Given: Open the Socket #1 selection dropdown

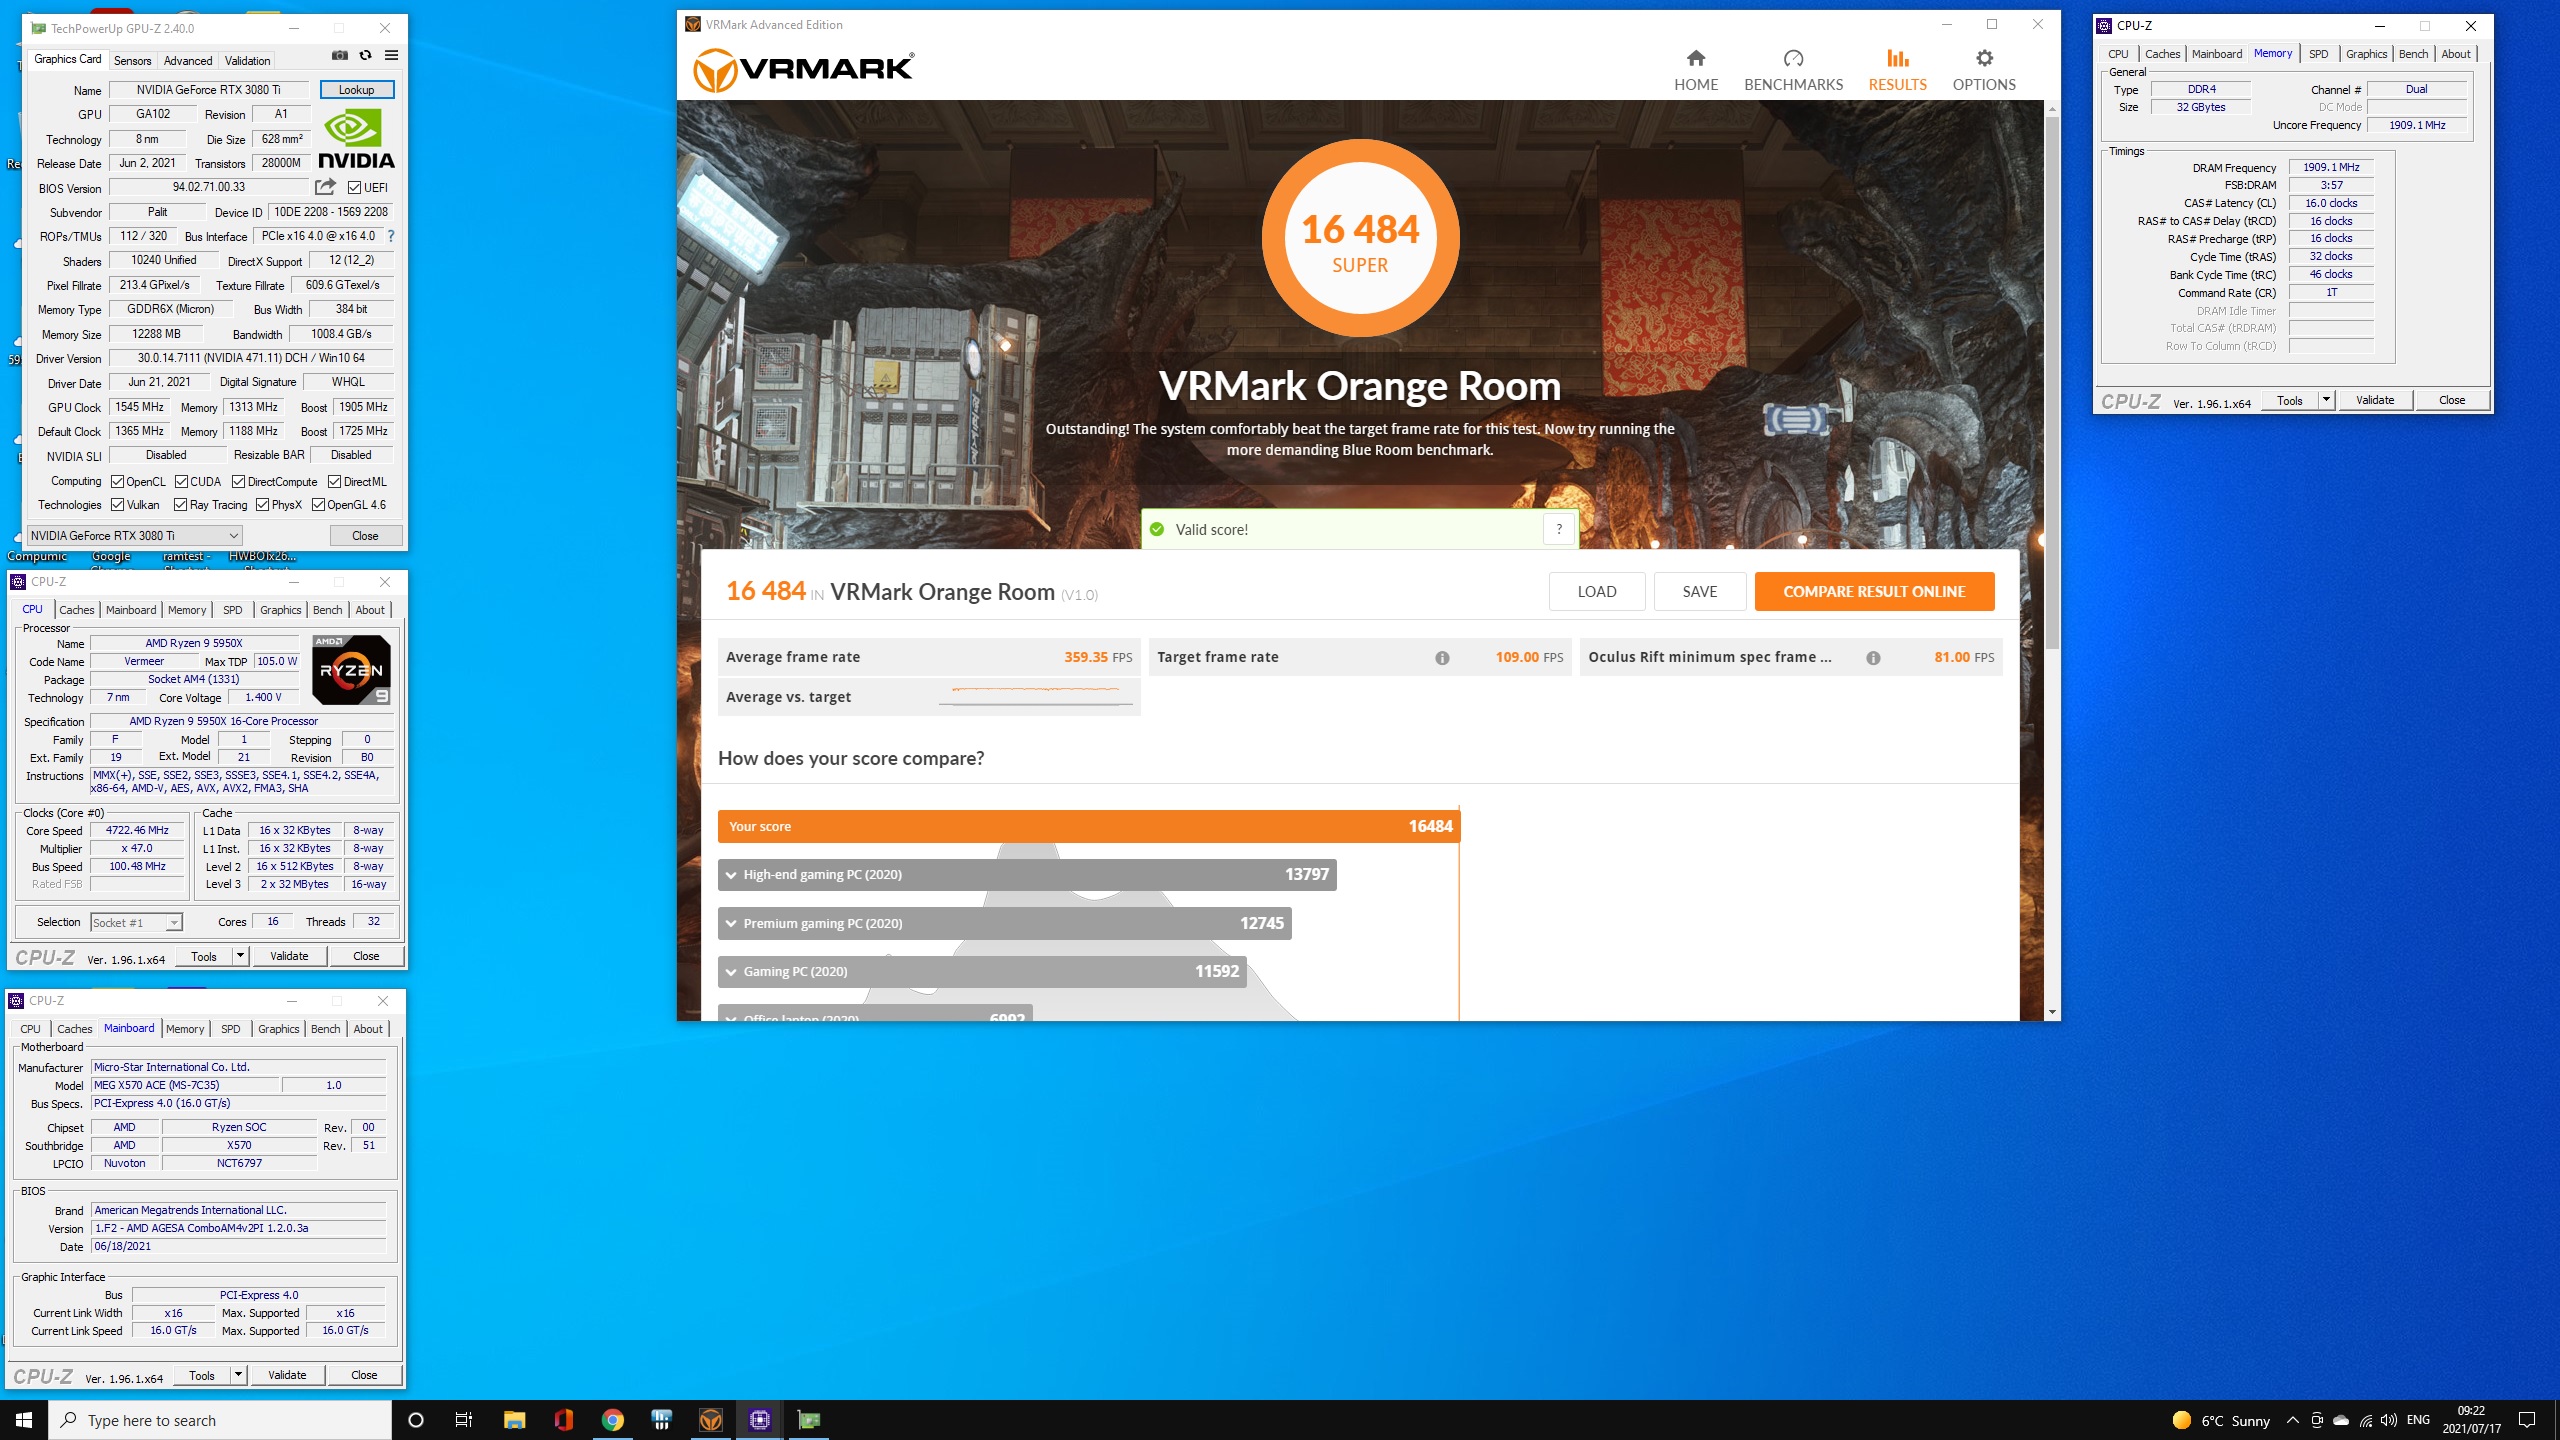Looking at the screenshot, I should pos(136,923).
